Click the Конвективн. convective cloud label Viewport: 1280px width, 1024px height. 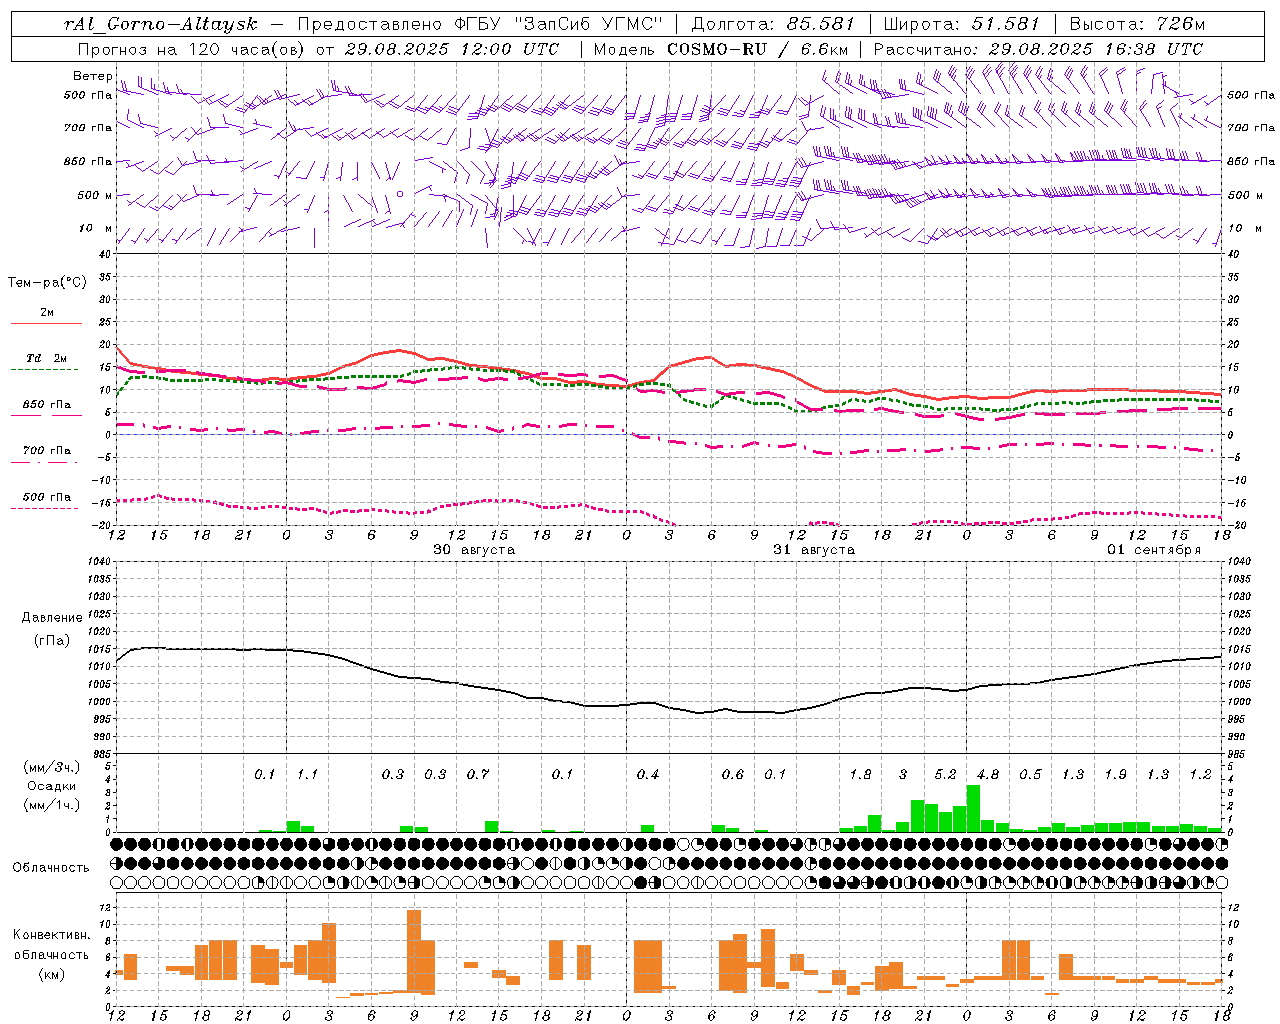click(51, 935)
